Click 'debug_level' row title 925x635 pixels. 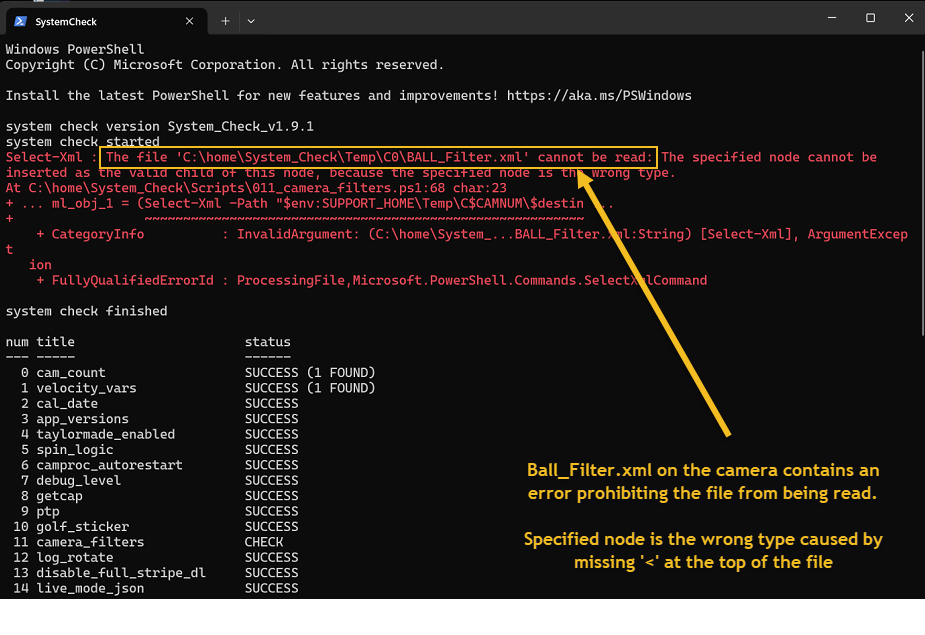point(78,480)
